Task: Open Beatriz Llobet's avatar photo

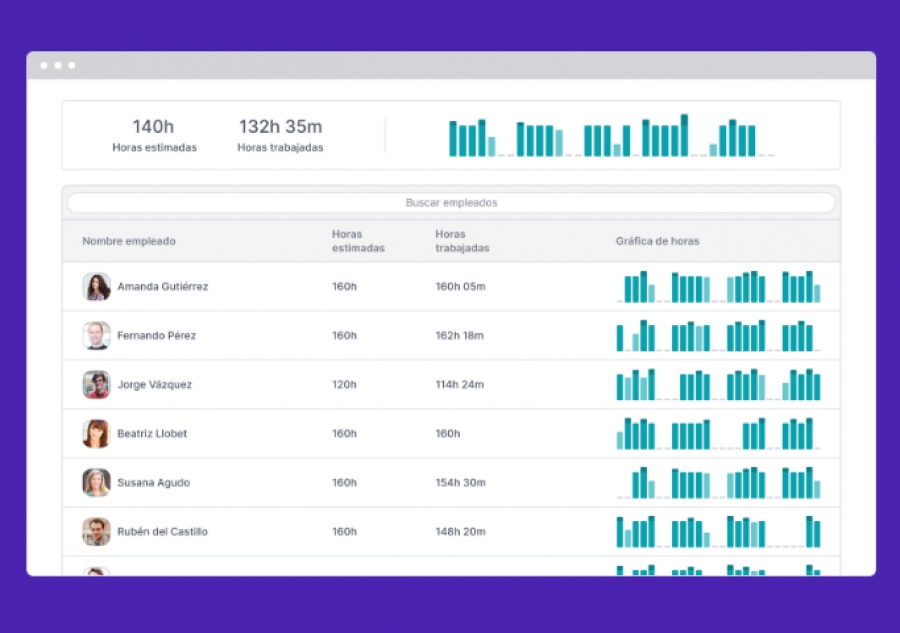Action: tap(96, 433)
